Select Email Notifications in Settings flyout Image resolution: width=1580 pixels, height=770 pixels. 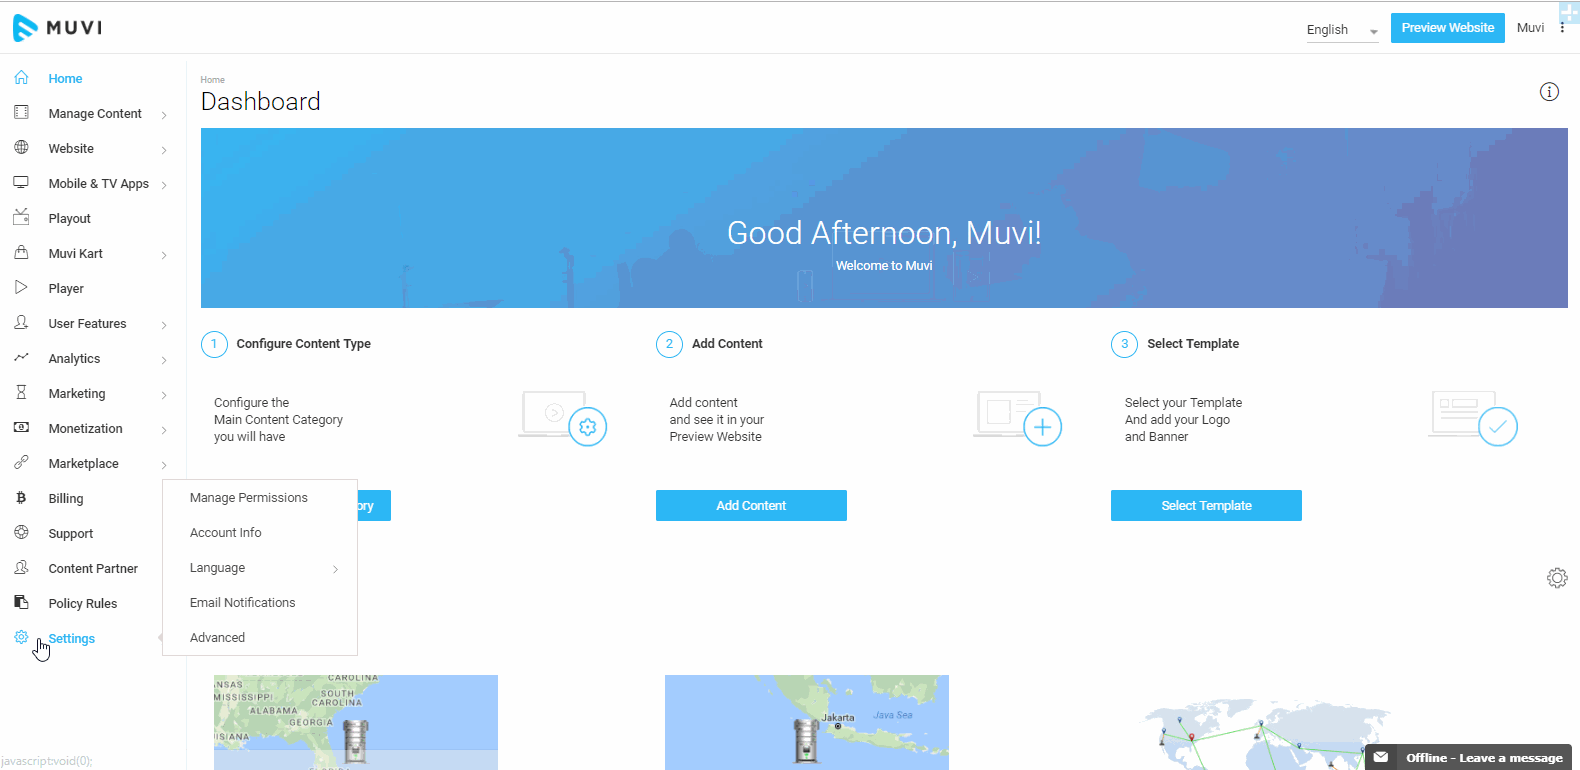tap(243, 602)
